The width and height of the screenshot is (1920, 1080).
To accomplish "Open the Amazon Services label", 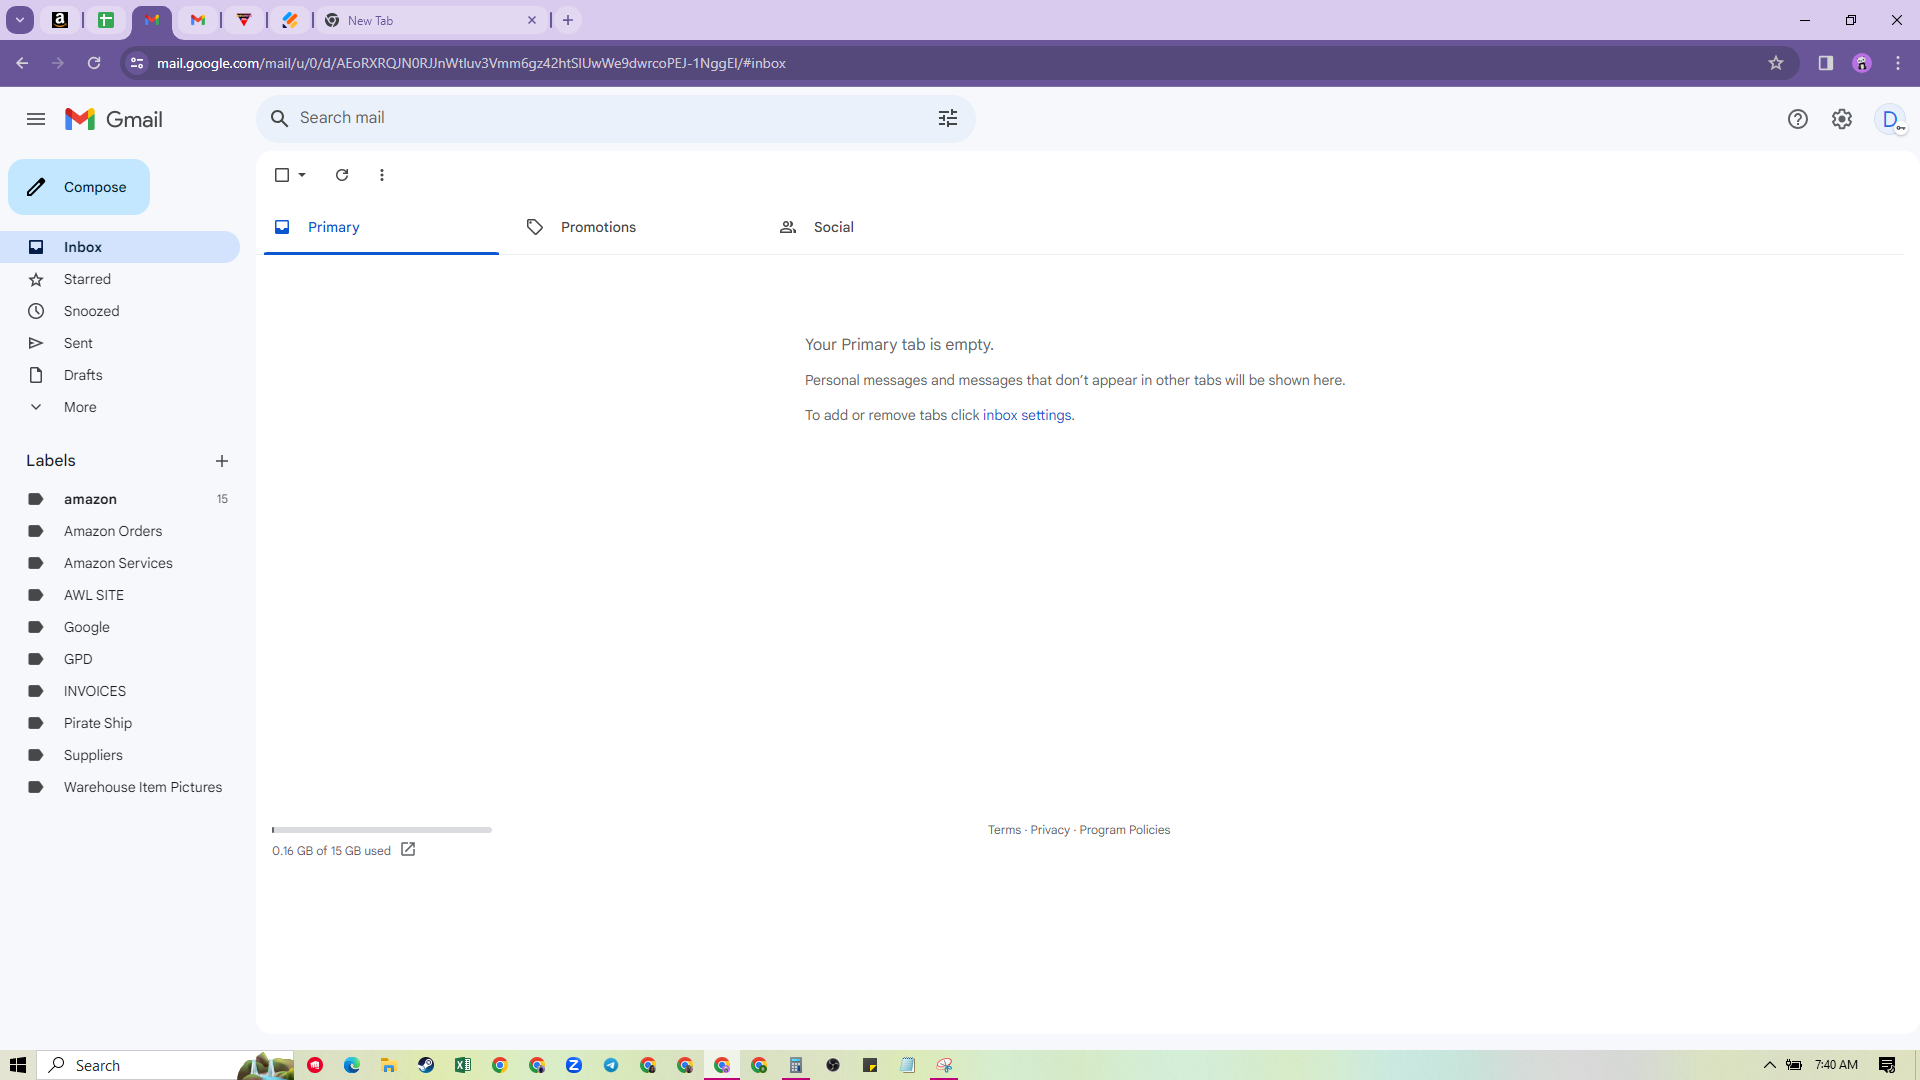I will click(120, 563).
